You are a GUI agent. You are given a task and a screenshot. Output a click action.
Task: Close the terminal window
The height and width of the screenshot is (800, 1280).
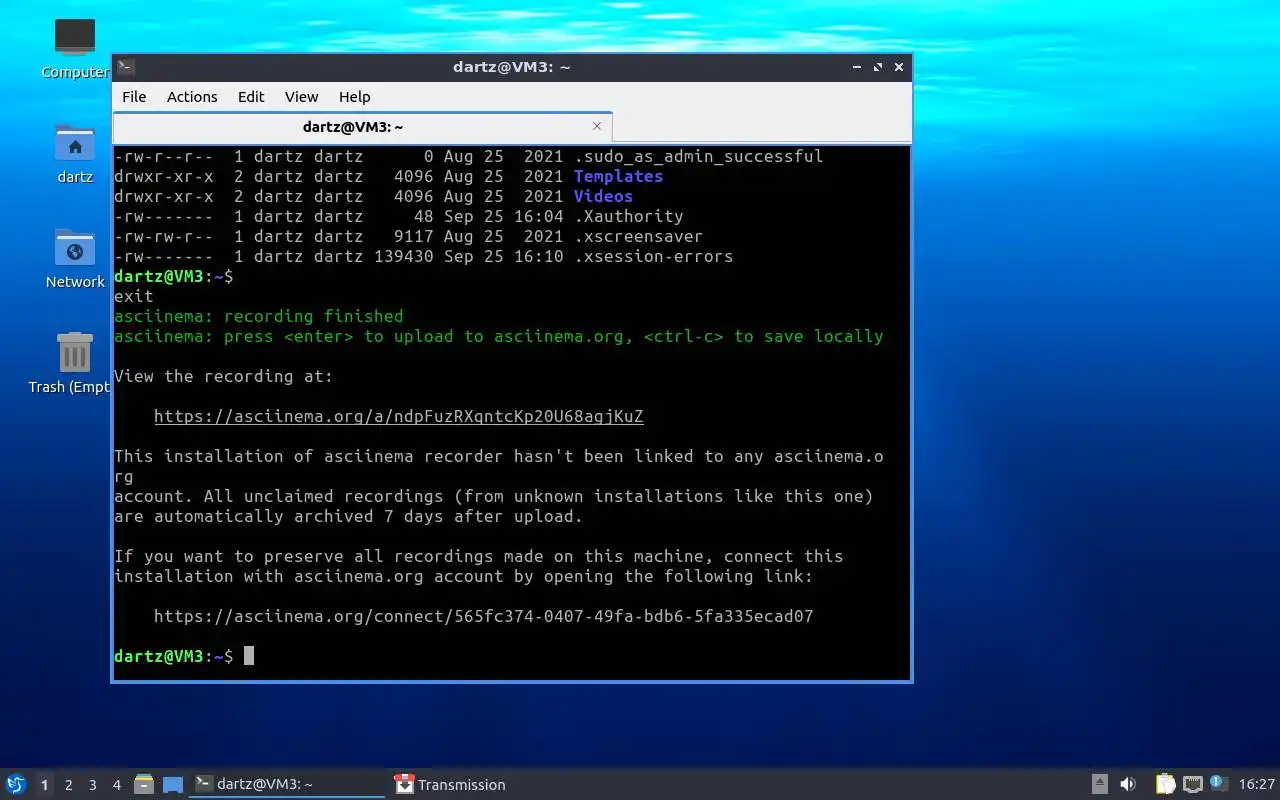[899, 67]
